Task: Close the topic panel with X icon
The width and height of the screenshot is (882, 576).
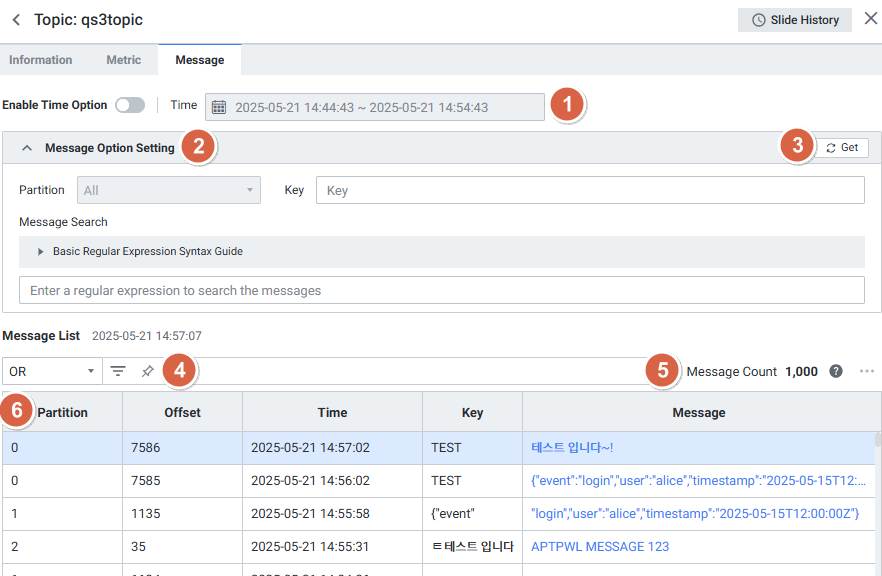Action: 870,19
